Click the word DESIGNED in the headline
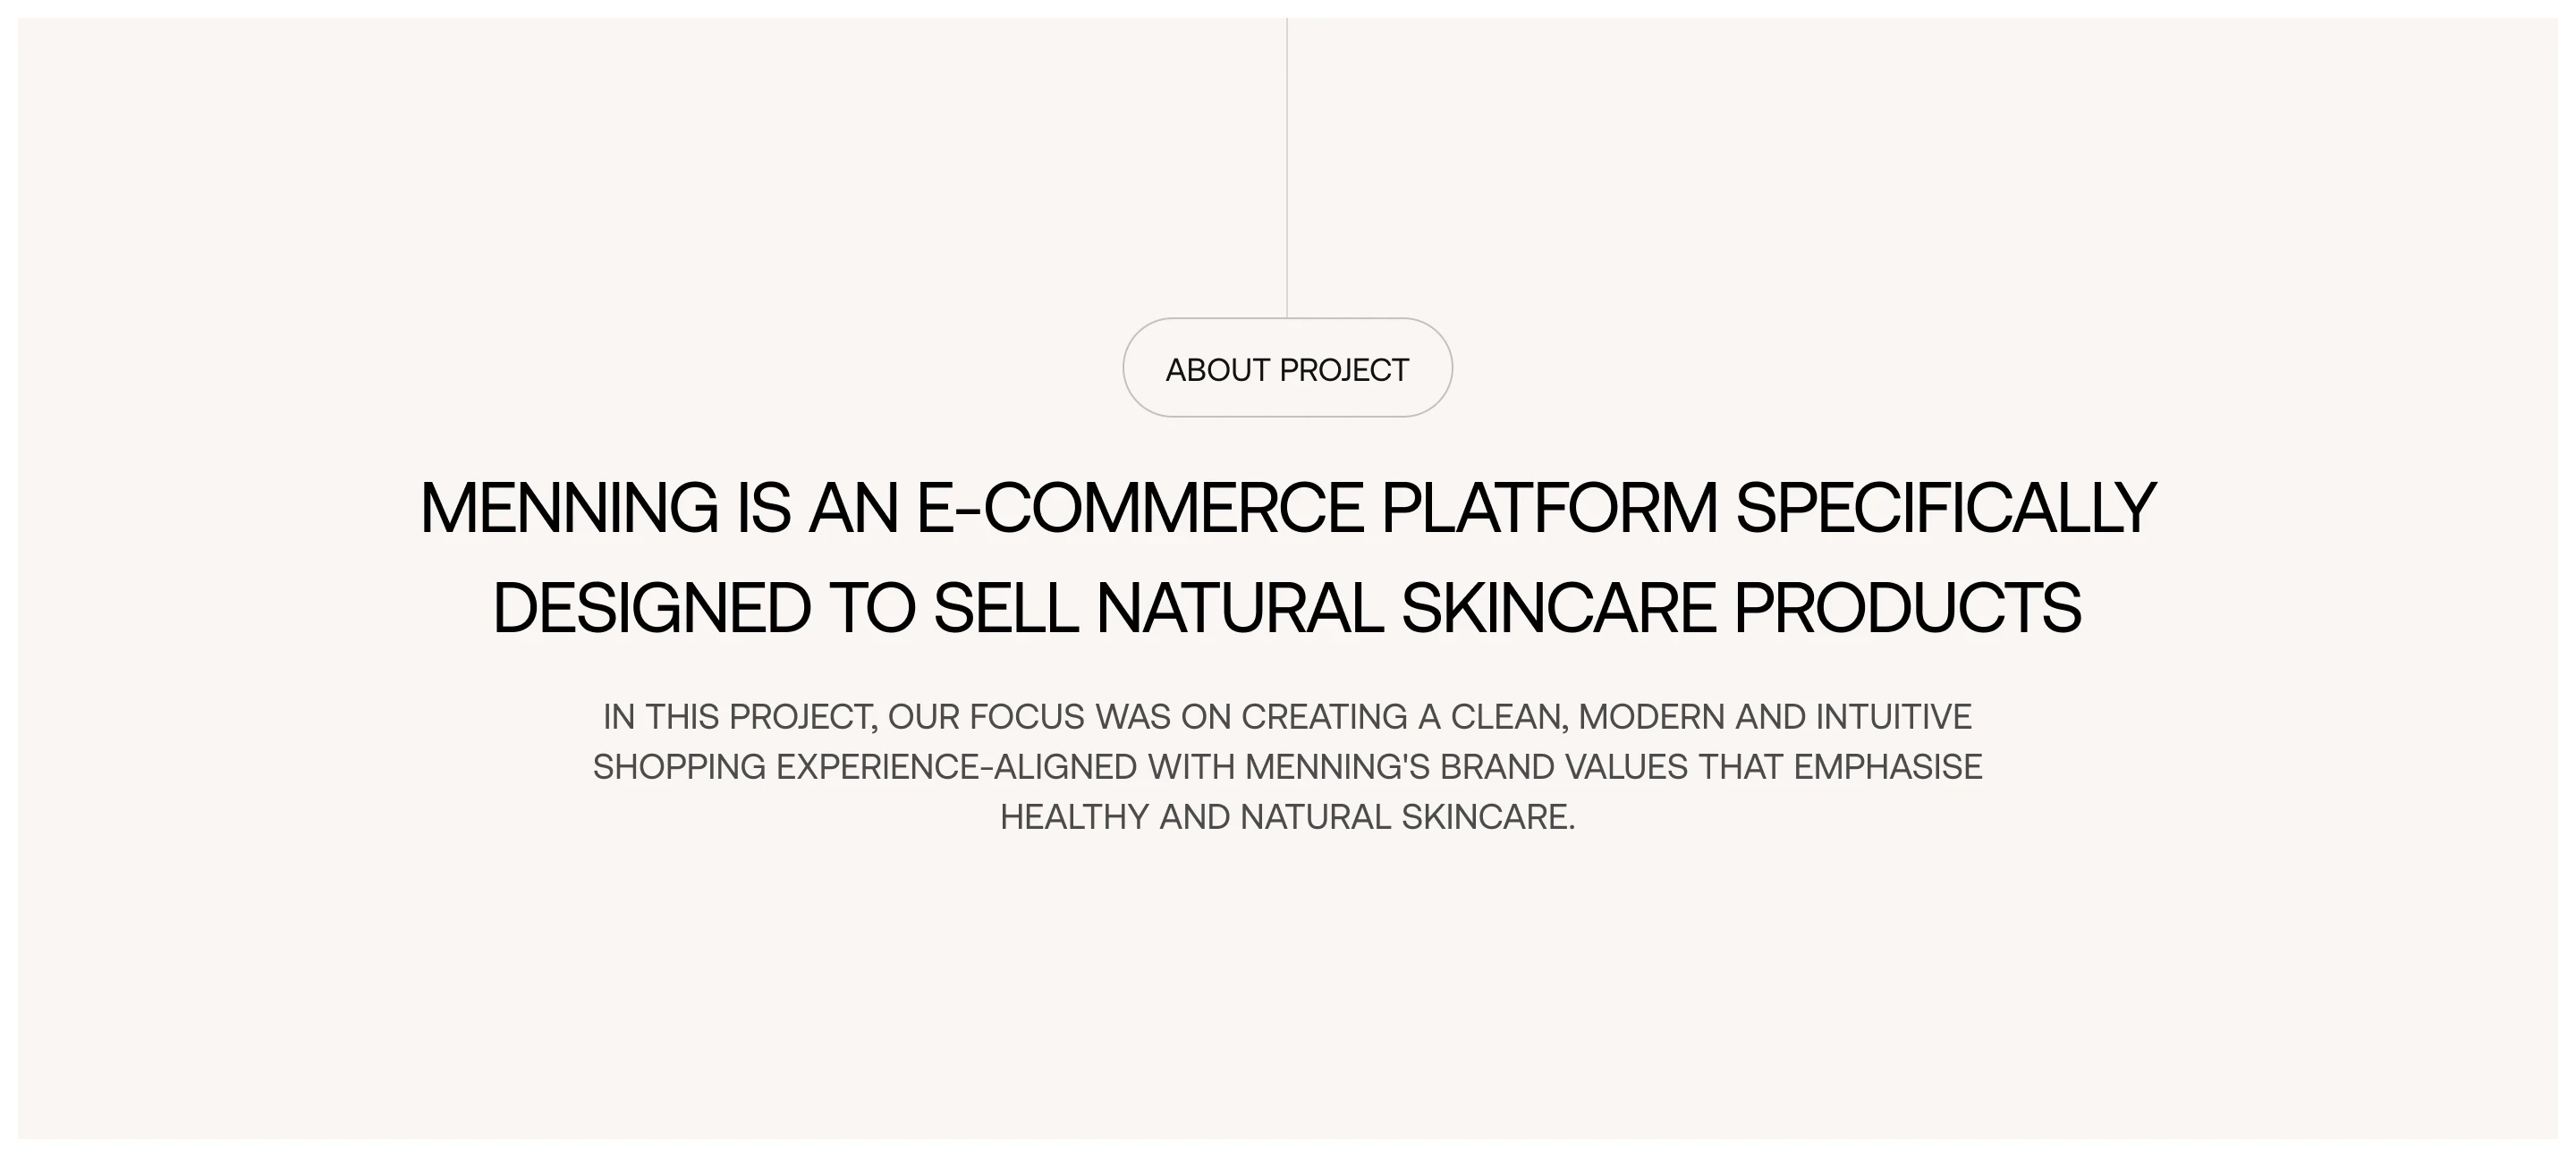 pos(652,608)
